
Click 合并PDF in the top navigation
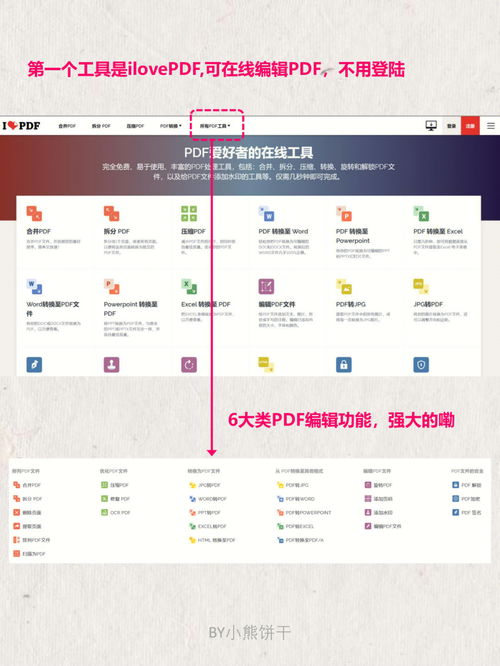pyautogui.click(x=67, y=126)
